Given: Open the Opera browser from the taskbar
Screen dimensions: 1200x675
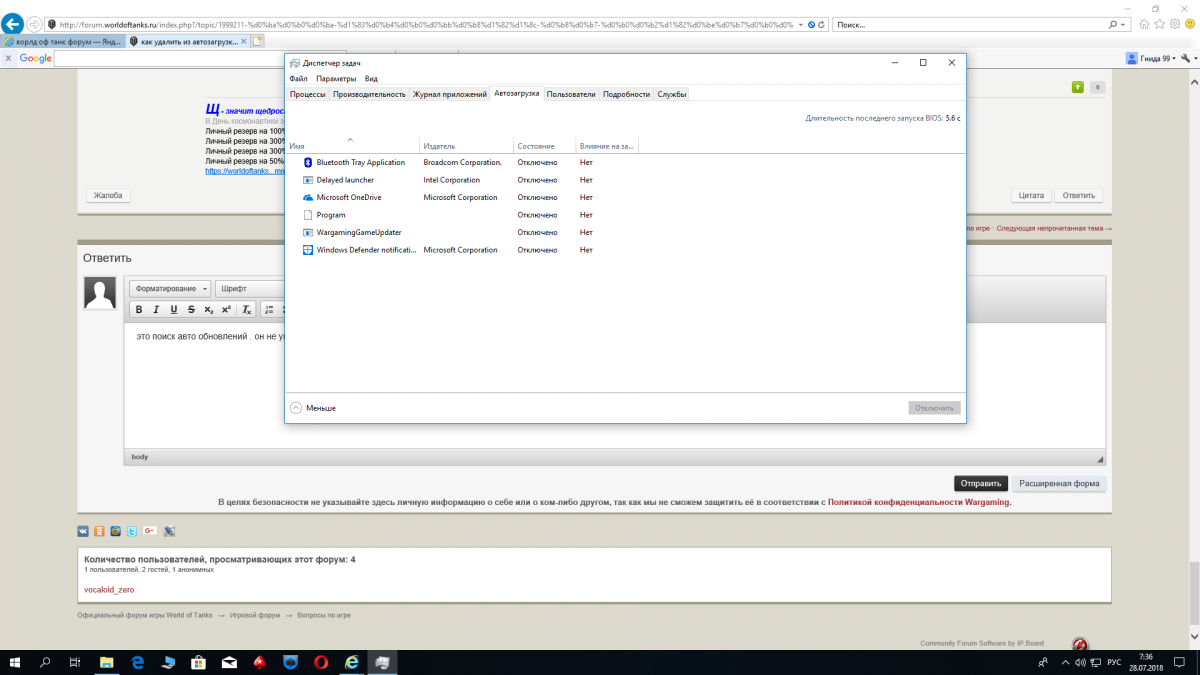Looking at the screenshot, I should [321, 662].
